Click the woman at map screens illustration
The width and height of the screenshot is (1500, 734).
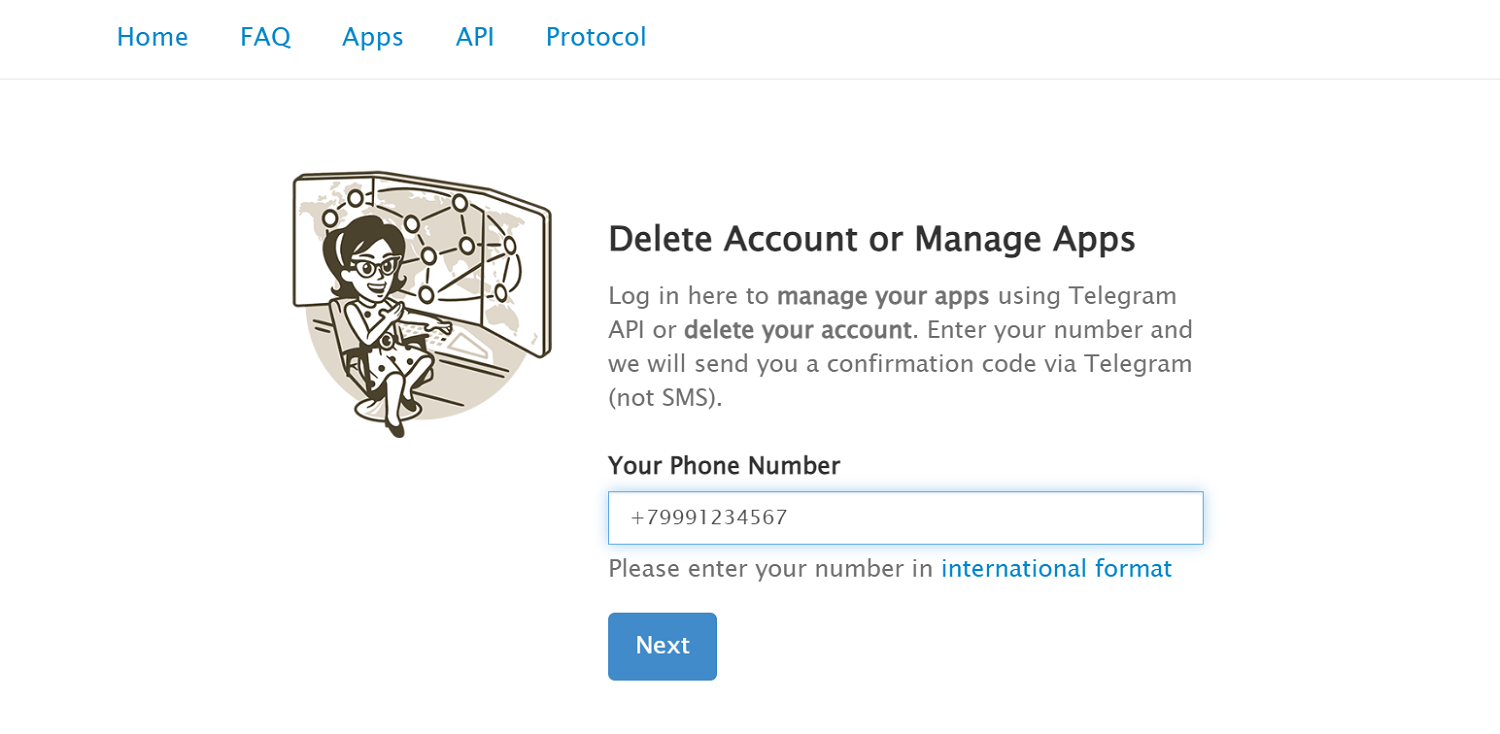[x=421, y=303]
